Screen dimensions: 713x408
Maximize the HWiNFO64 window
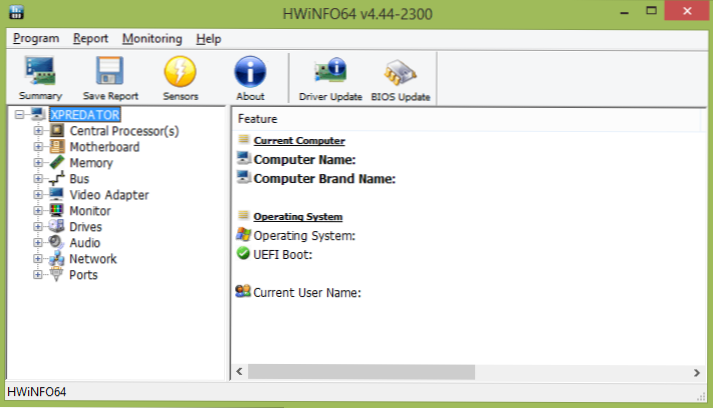(x=651, y=11)
